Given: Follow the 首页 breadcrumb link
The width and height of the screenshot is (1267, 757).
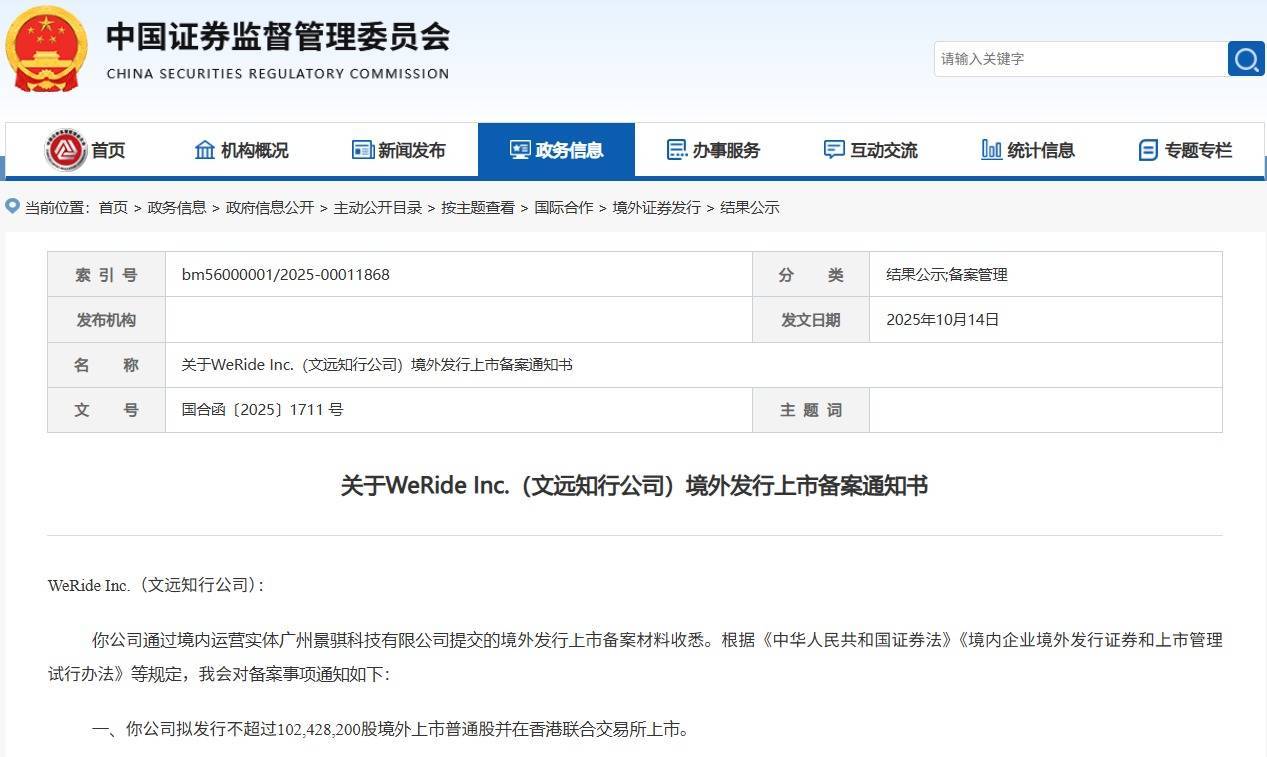Looking at the screenshot, I should click(113, 208).
